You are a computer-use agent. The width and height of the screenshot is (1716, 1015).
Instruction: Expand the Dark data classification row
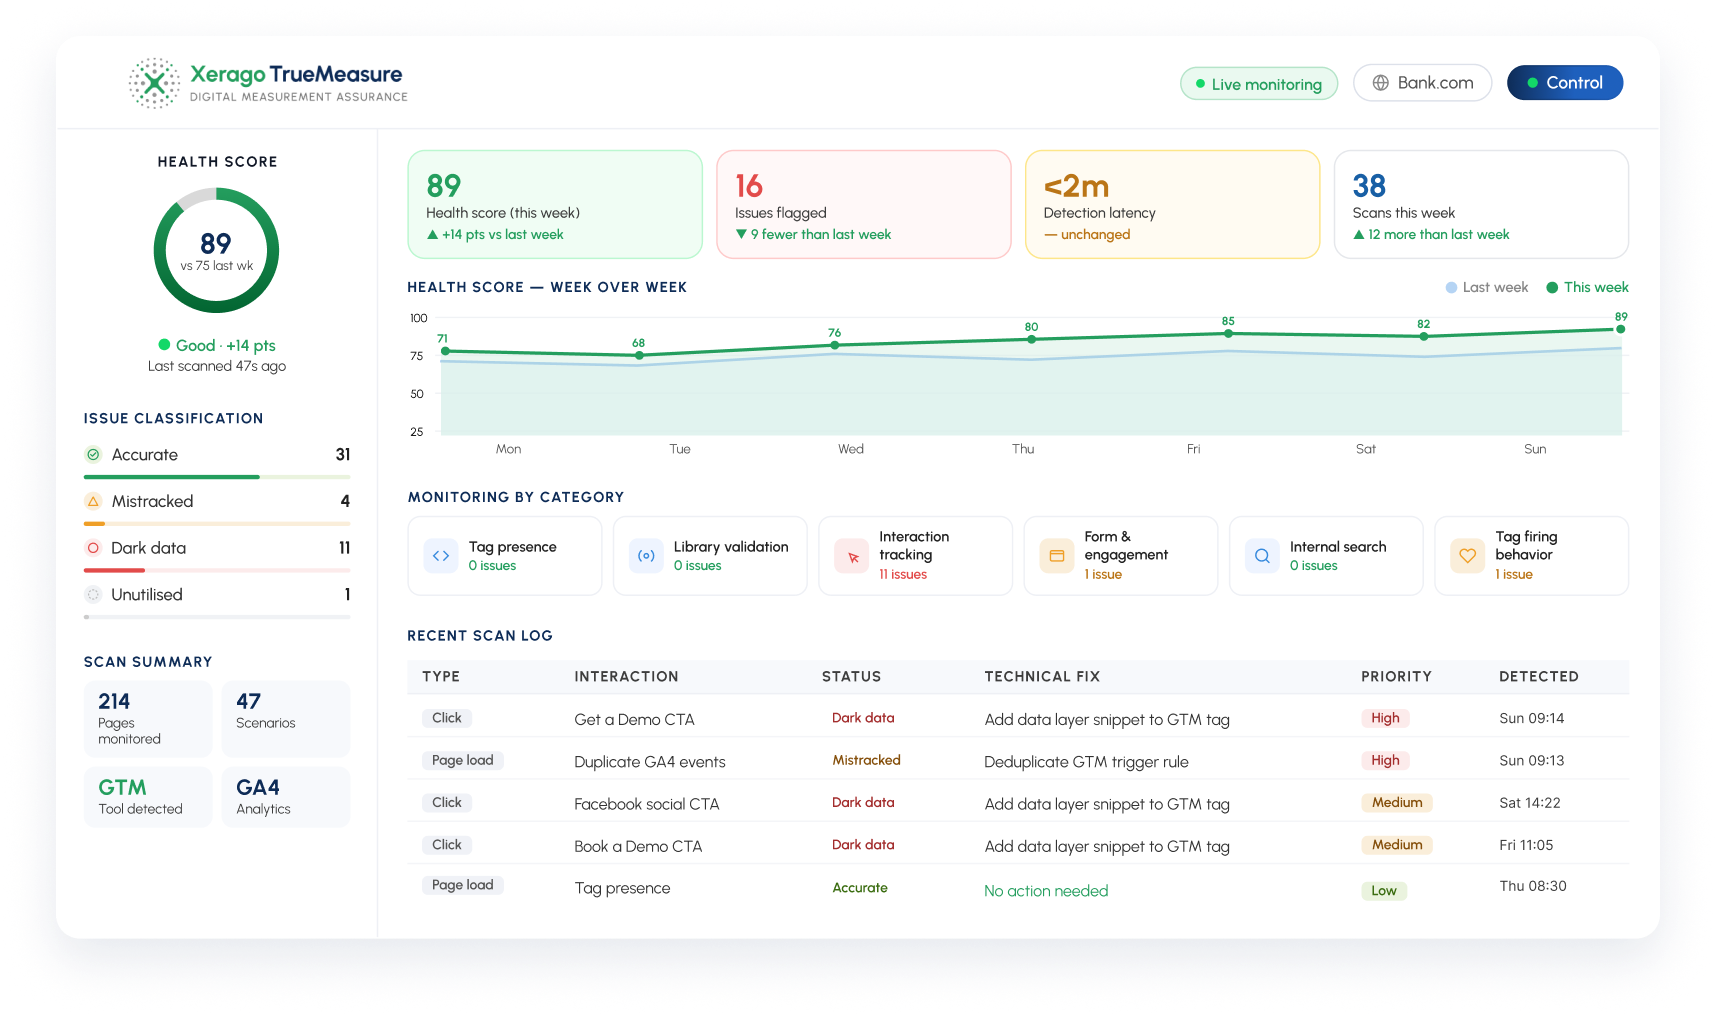(217, 548)
